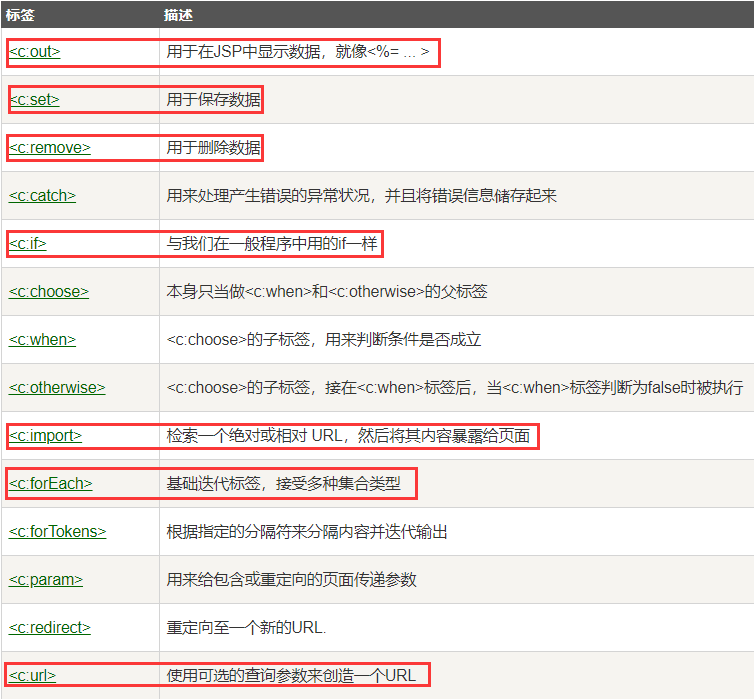This screenshot has height=699, width=754.
Task: Click the <c:param> tag link
Action: (46, 580)
